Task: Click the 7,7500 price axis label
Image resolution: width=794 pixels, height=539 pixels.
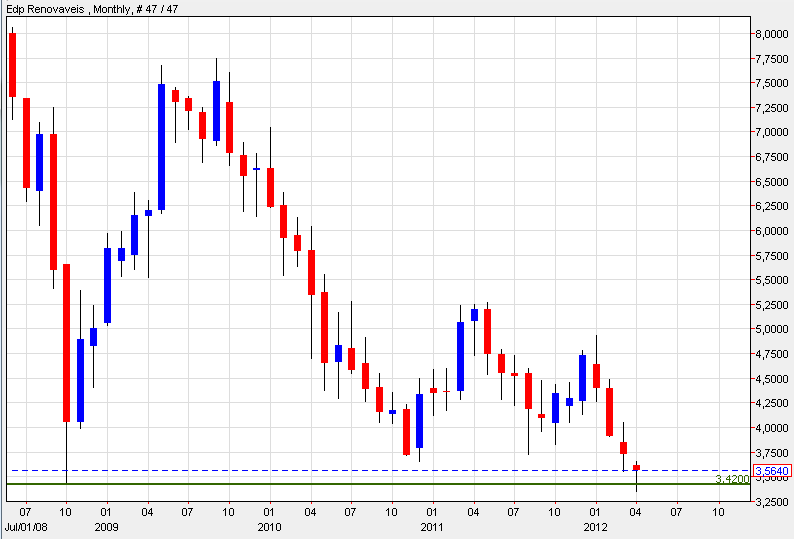Action: (772, 59)
